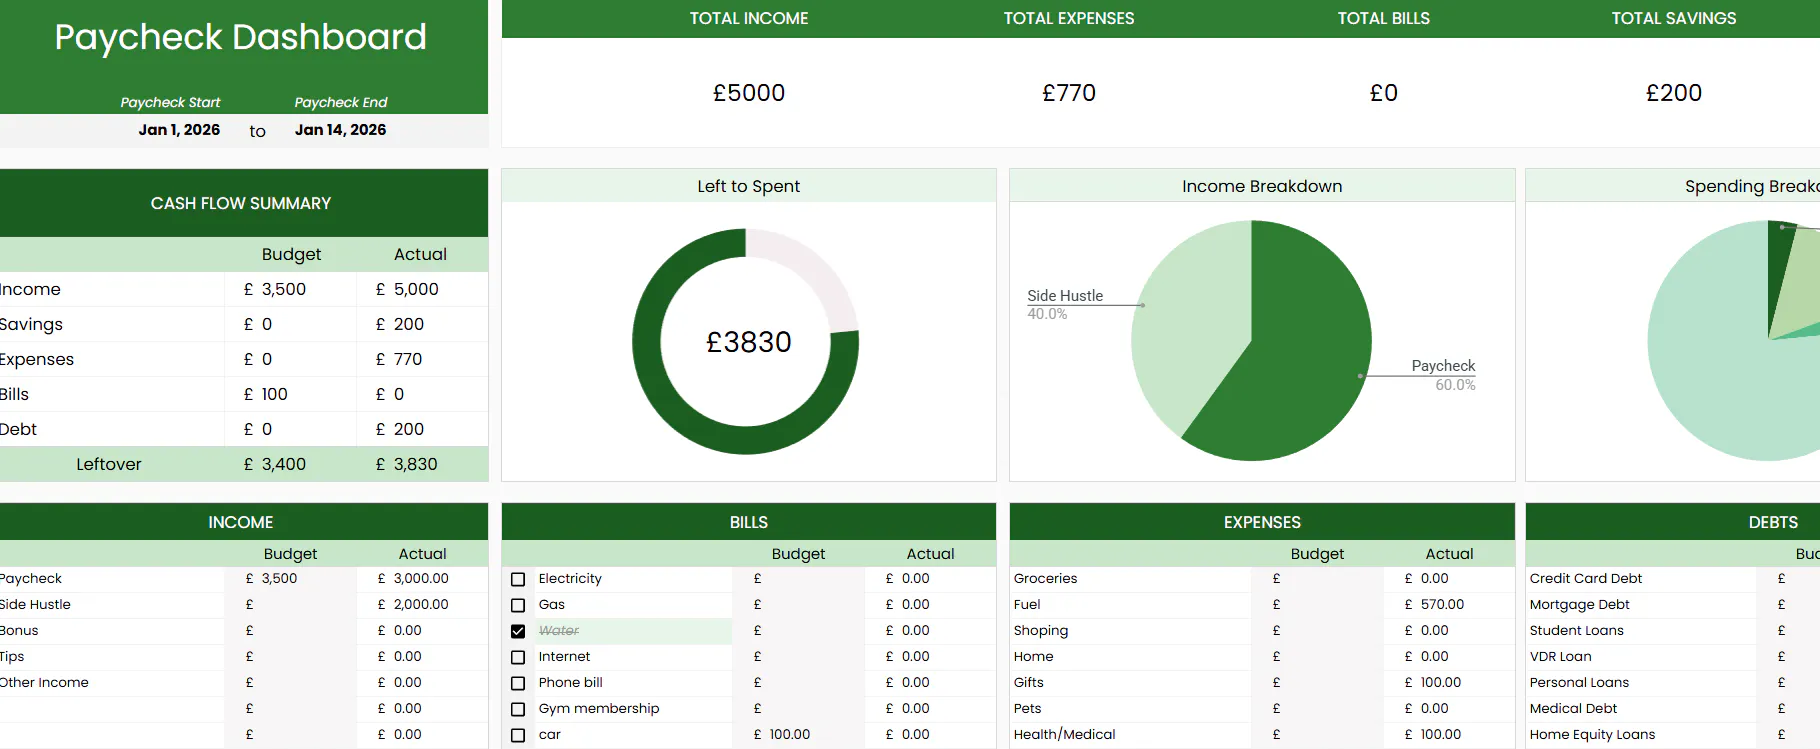Select the Total Savings value £200
This screenshot has height=749, width=1820.
click(1674, 93)
